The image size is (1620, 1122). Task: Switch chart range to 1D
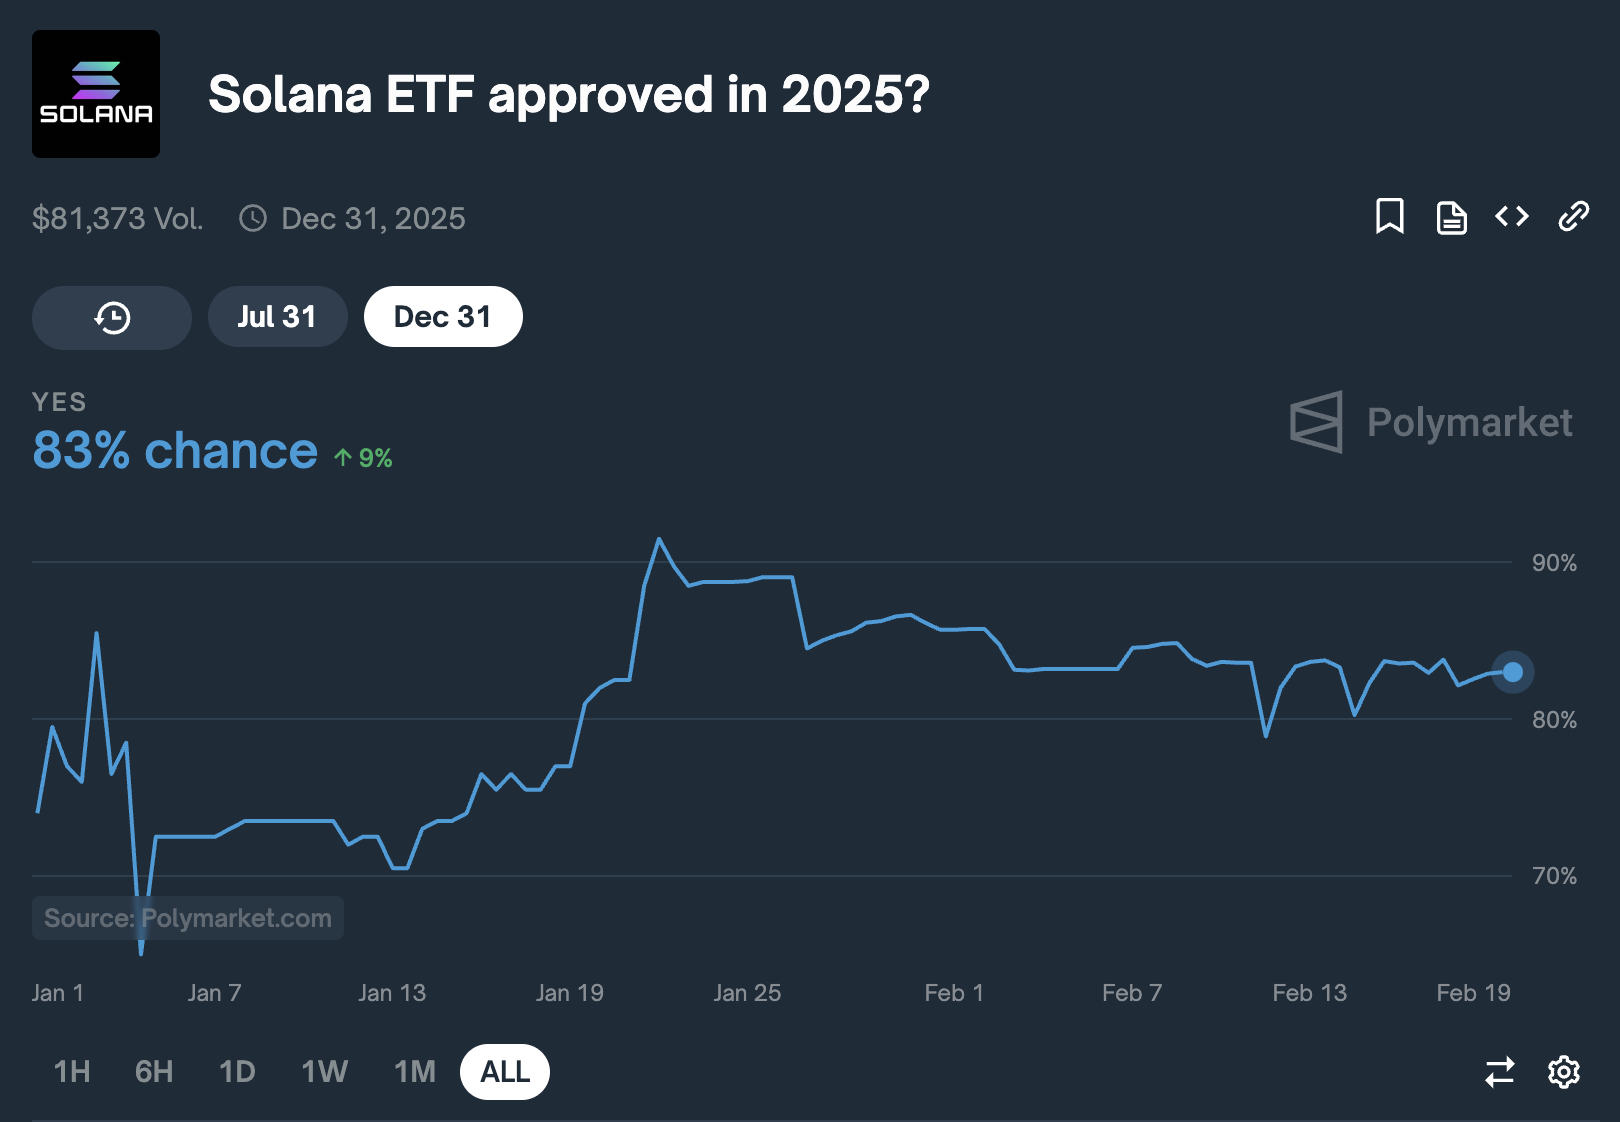click(237, 1072)
